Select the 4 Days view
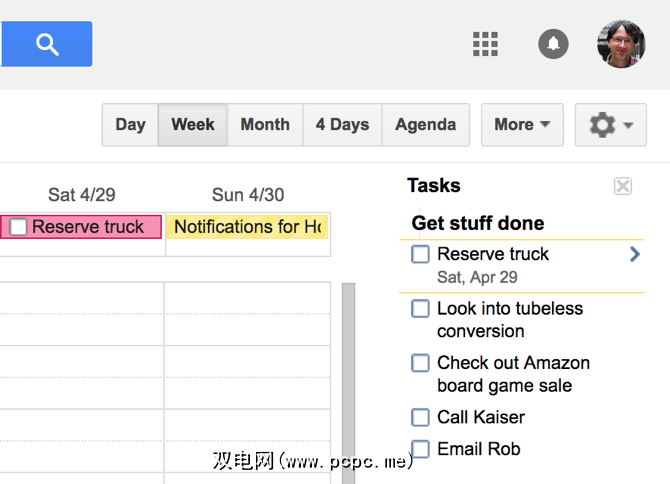 pos(342,125)
